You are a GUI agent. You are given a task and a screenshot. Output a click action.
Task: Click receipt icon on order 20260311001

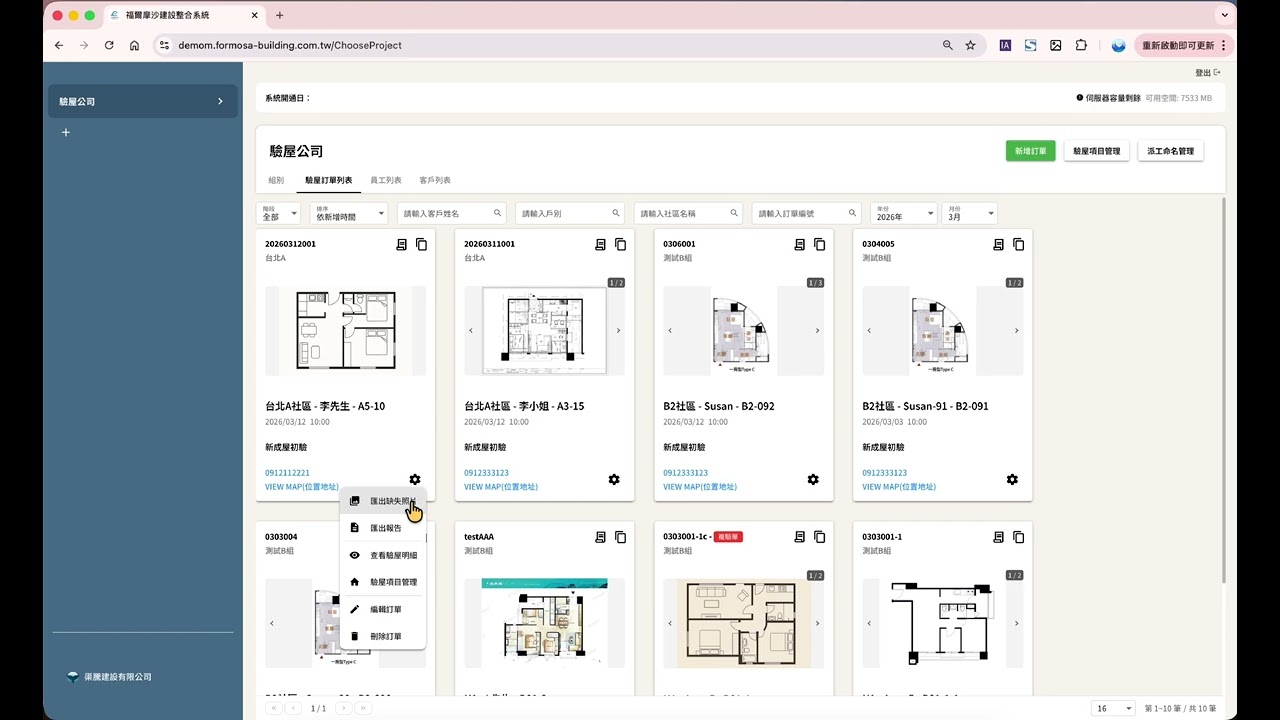600,244
